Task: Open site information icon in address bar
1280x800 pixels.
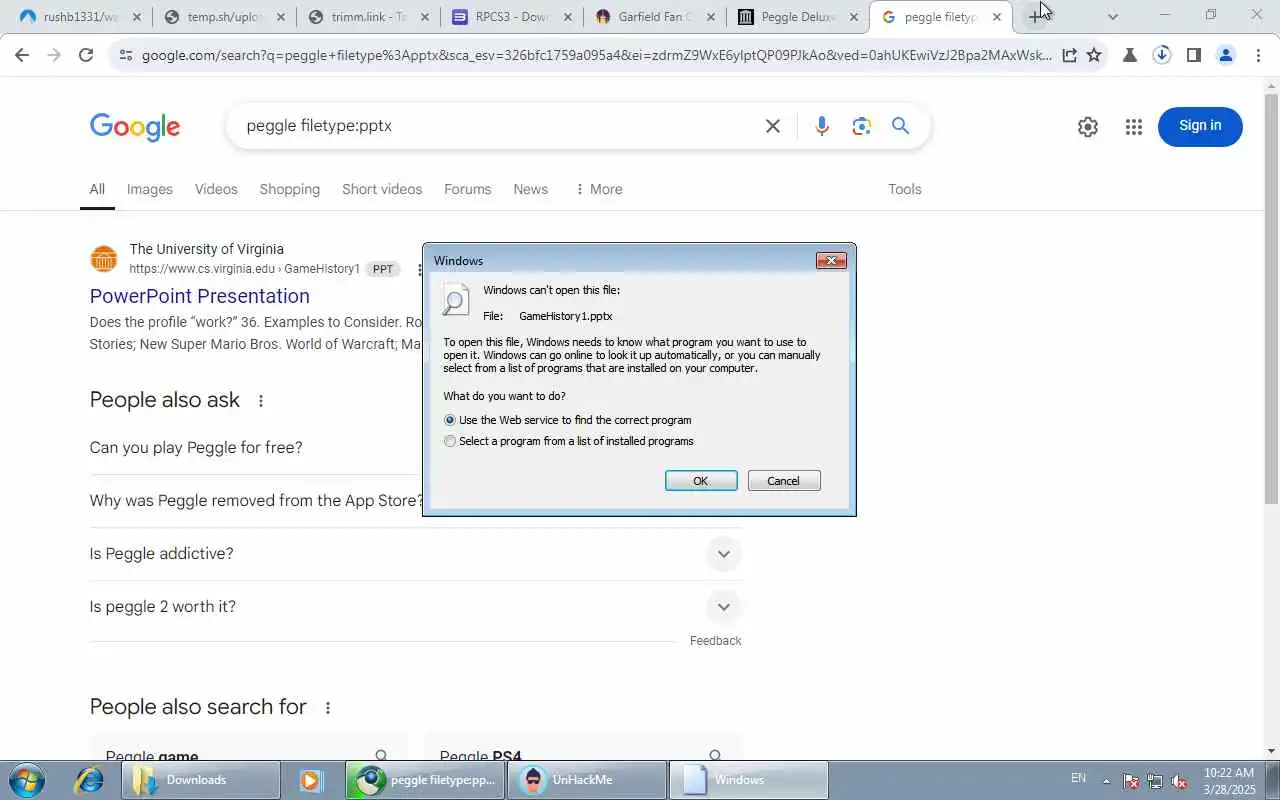Action: (125, 55)
